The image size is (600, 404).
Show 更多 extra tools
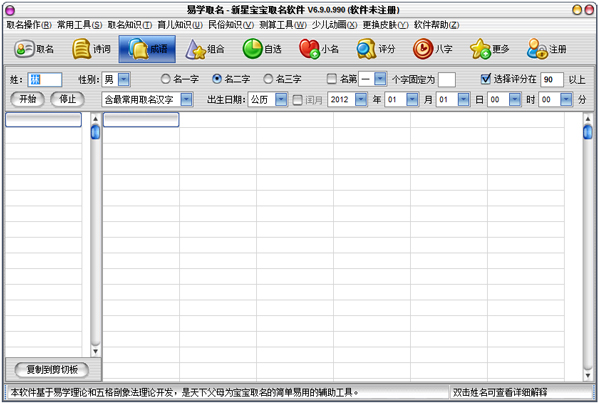pyautogui.click(x=490, y=49)
